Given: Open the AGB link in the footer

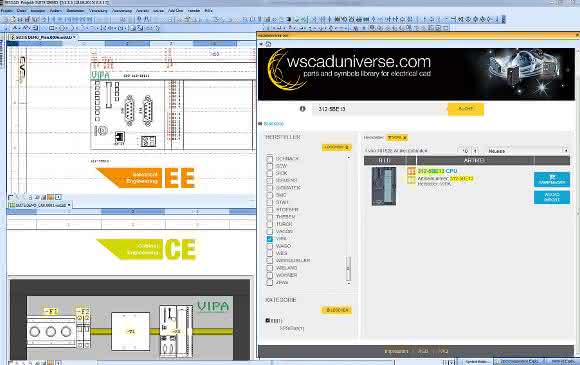Looking at the screenshot, I should (423, 351).
